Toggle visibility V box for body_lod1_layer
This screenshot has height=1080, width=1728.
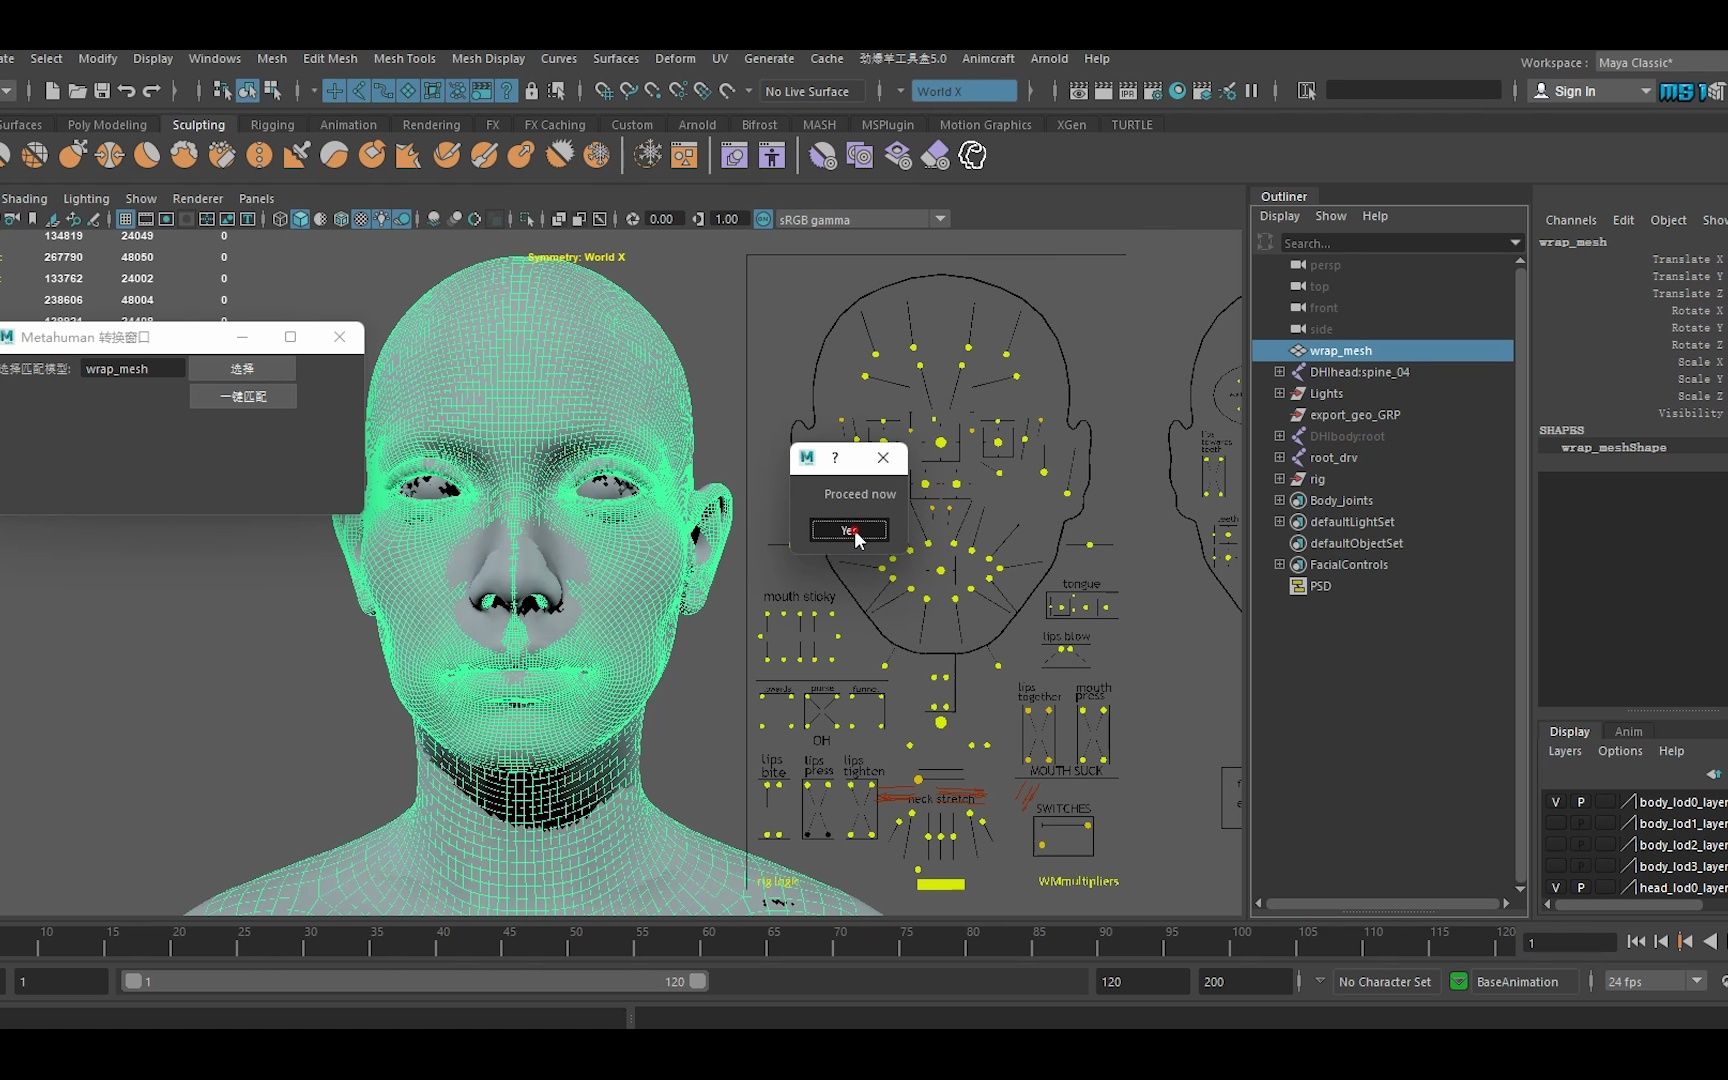coord(1555,823)
